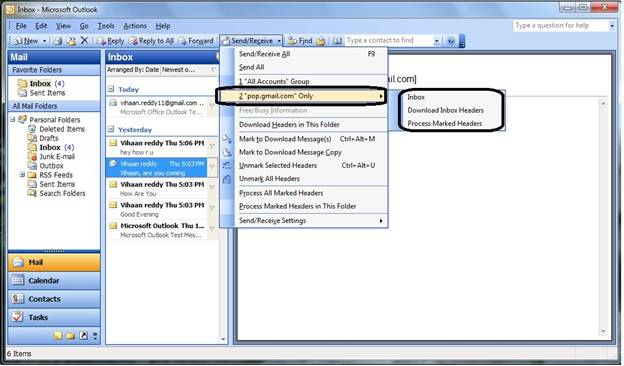Click the "Type a question for help" box
The width and height of the screenshot is (624, 366).
coord(561,25)
